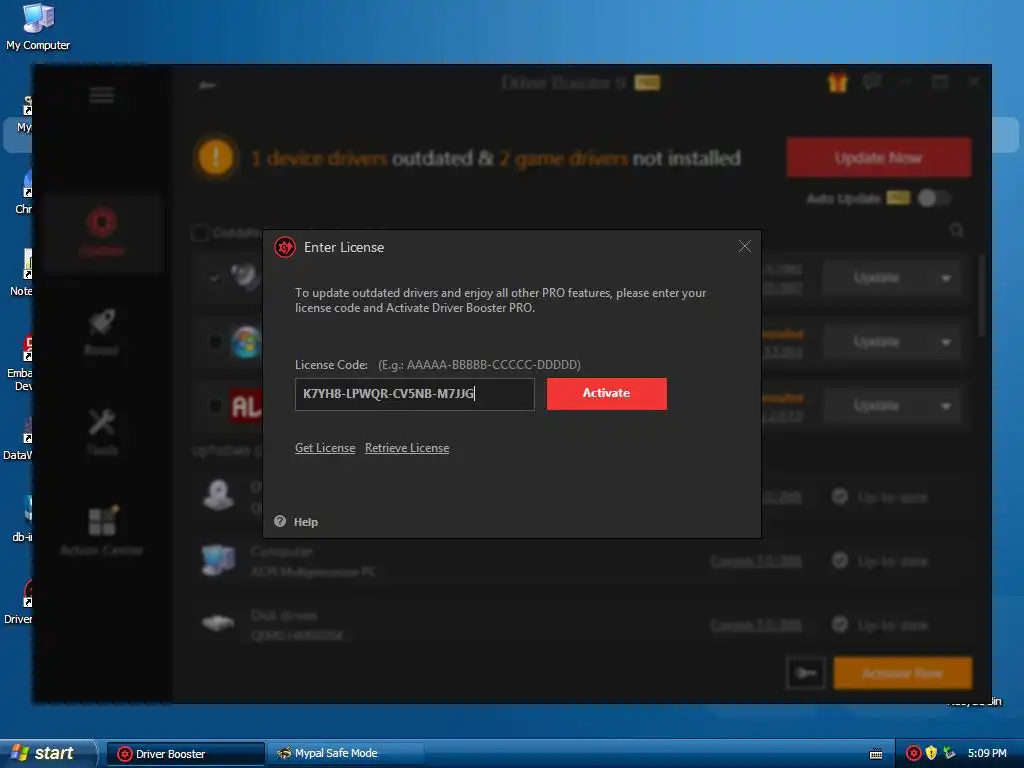Viewport: 1024px width, 768px height.
Task: Click the search magnifier icon in the driver list
Action: pyautogui.click(x=957, y=230)
